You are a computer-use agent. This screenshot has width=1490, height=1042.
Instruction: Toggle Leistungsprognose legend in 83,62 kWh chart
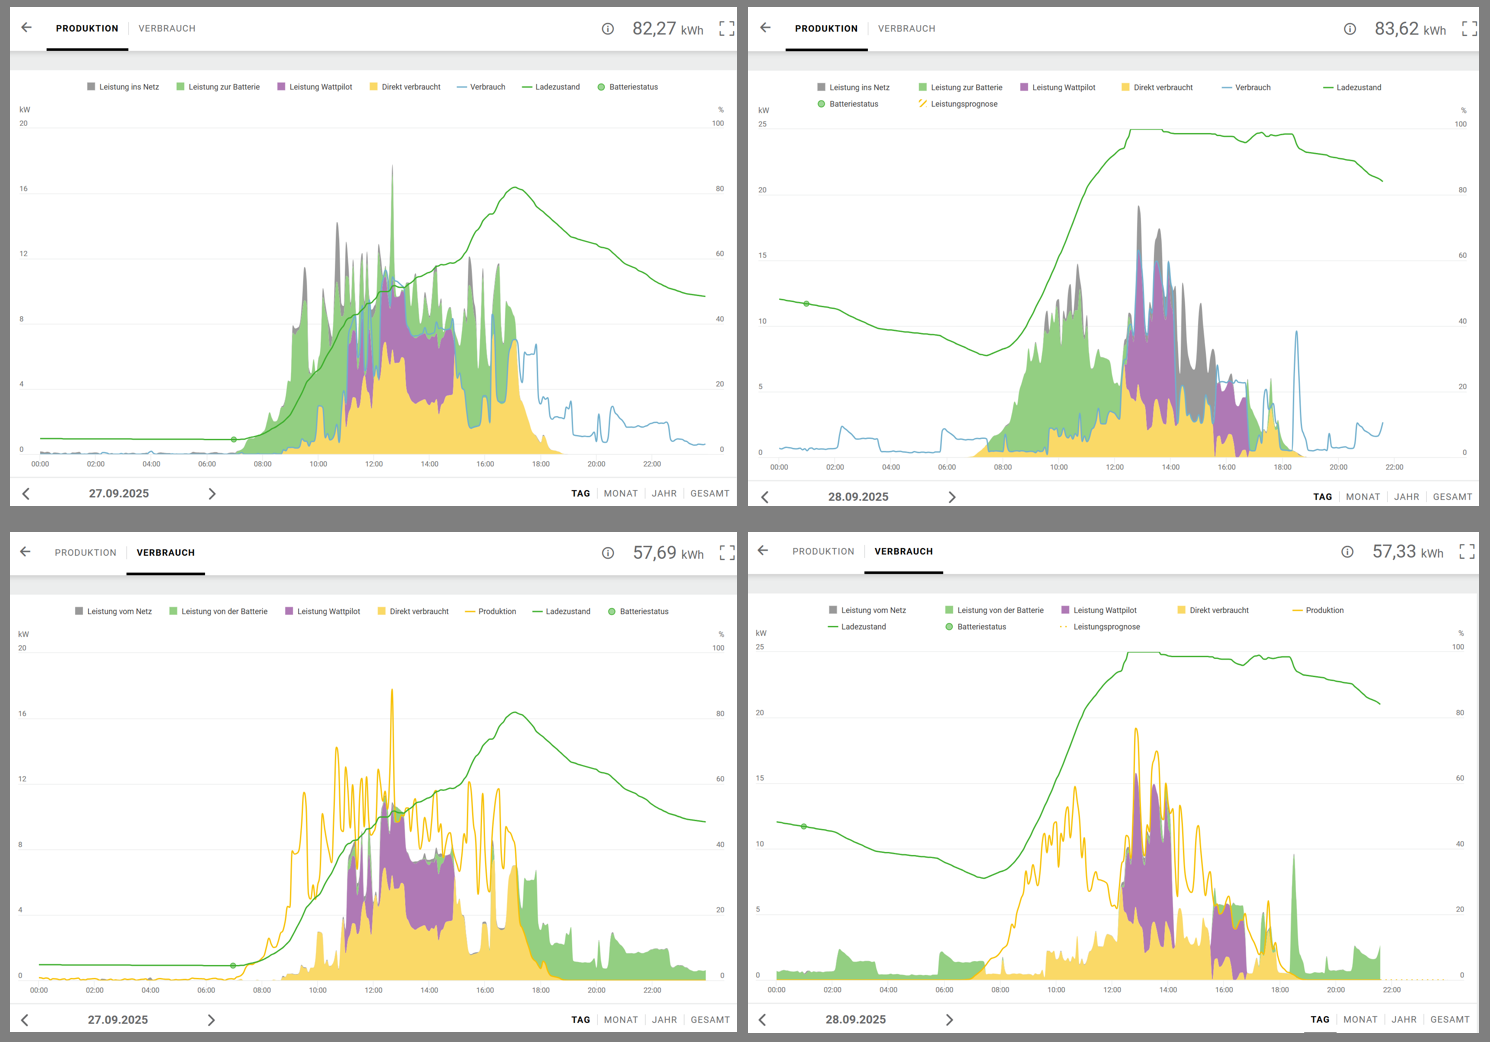coord(963,104)
